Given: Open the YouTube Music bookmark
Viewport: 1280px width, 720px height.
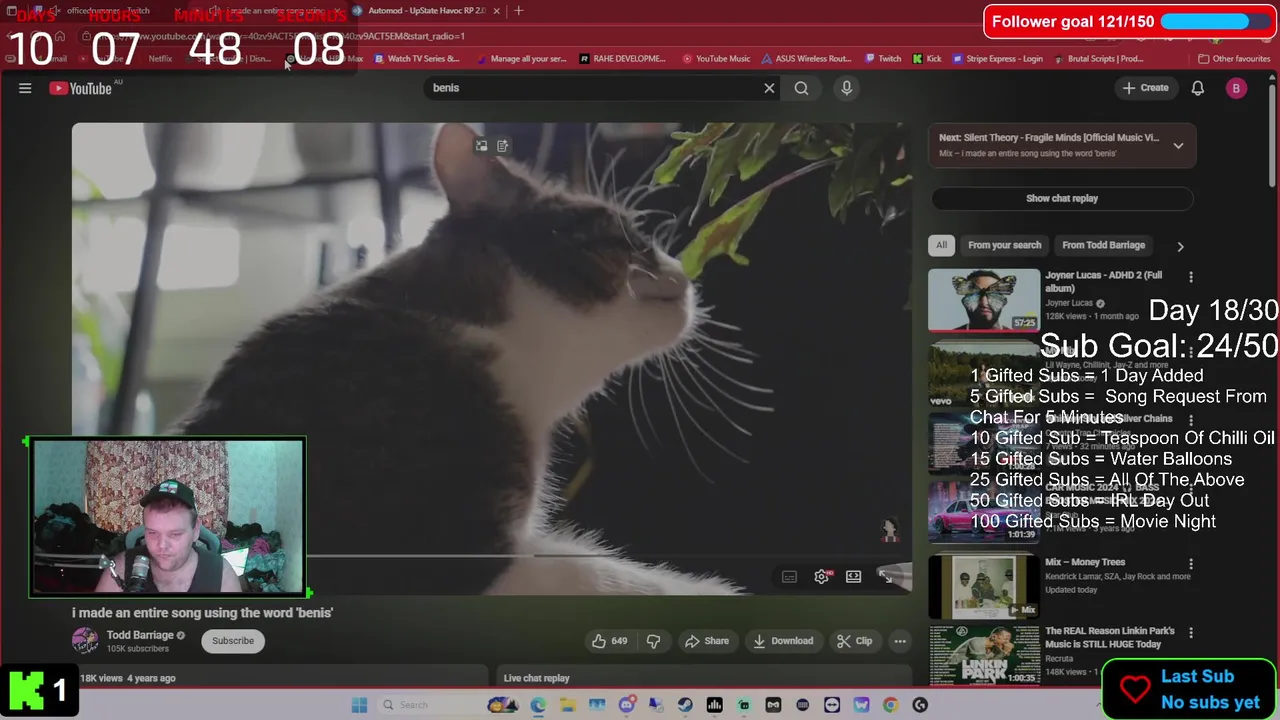Looking at the screenshot, I should [x=717, y=59].
